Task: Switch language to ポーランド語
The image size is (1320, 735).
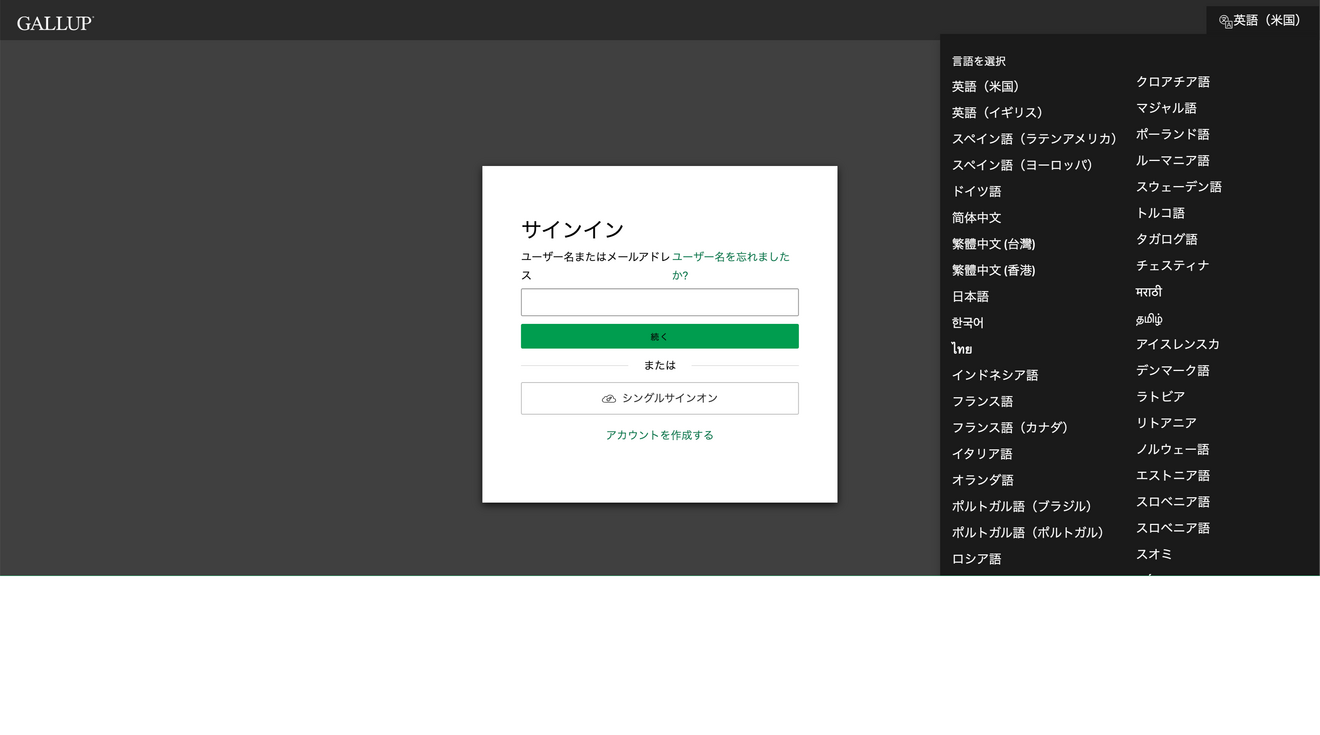Action: click(x=1173, y=134)
